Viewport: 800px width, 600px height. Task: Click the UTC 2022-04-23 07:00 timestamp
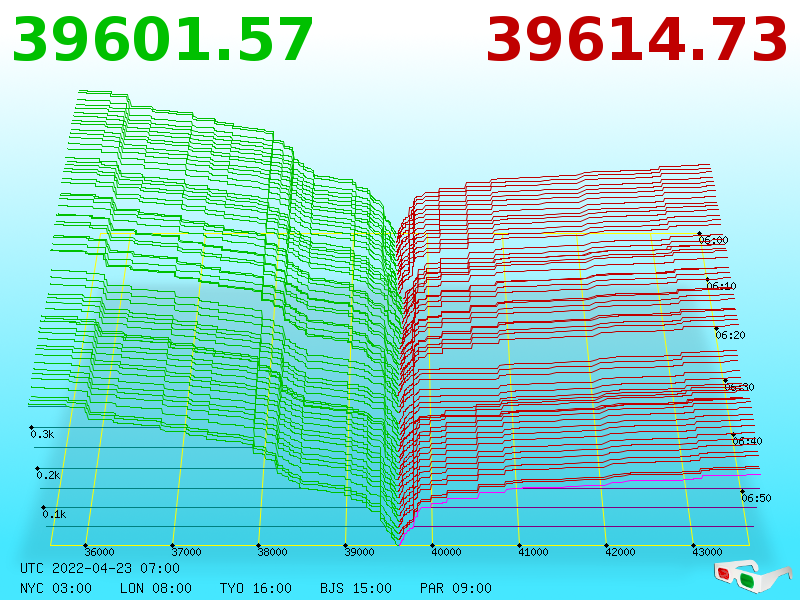pyautogui.click(x=100, y=568)
